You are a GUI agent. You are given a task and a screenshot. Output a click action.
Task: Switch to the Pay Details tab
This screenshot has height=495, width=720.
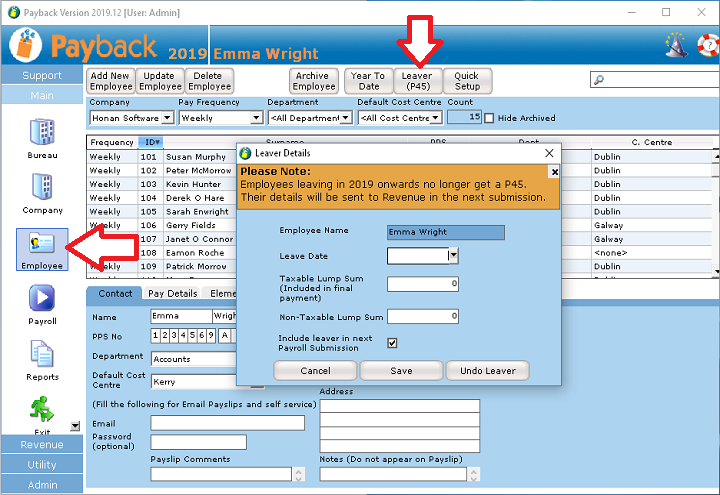coord(172,294)
